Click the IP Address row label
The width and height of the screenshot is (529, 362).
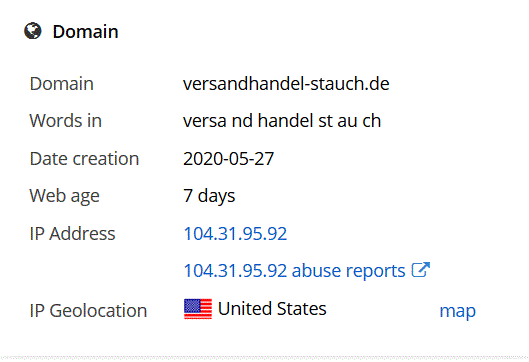[x=73, y=233]
